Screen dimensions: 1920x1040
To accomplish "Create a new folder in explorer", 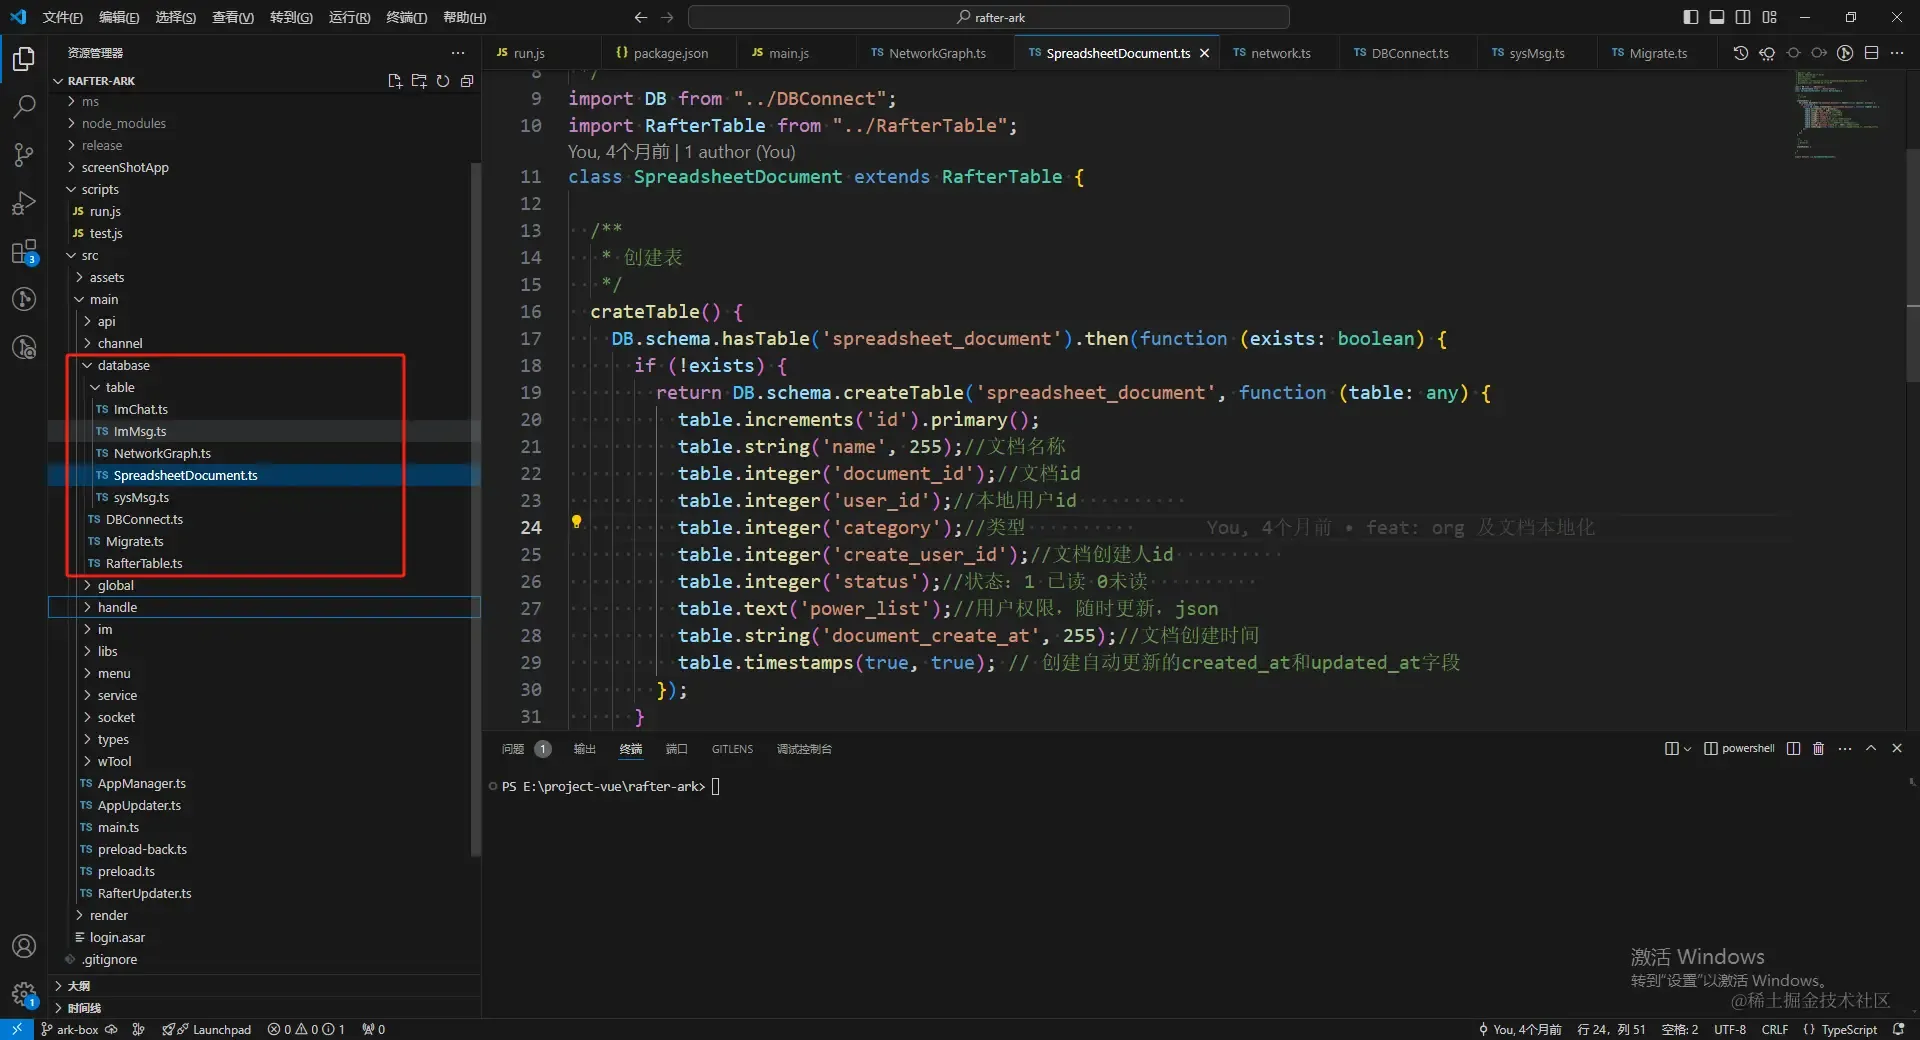I will (x=419, y=81).
